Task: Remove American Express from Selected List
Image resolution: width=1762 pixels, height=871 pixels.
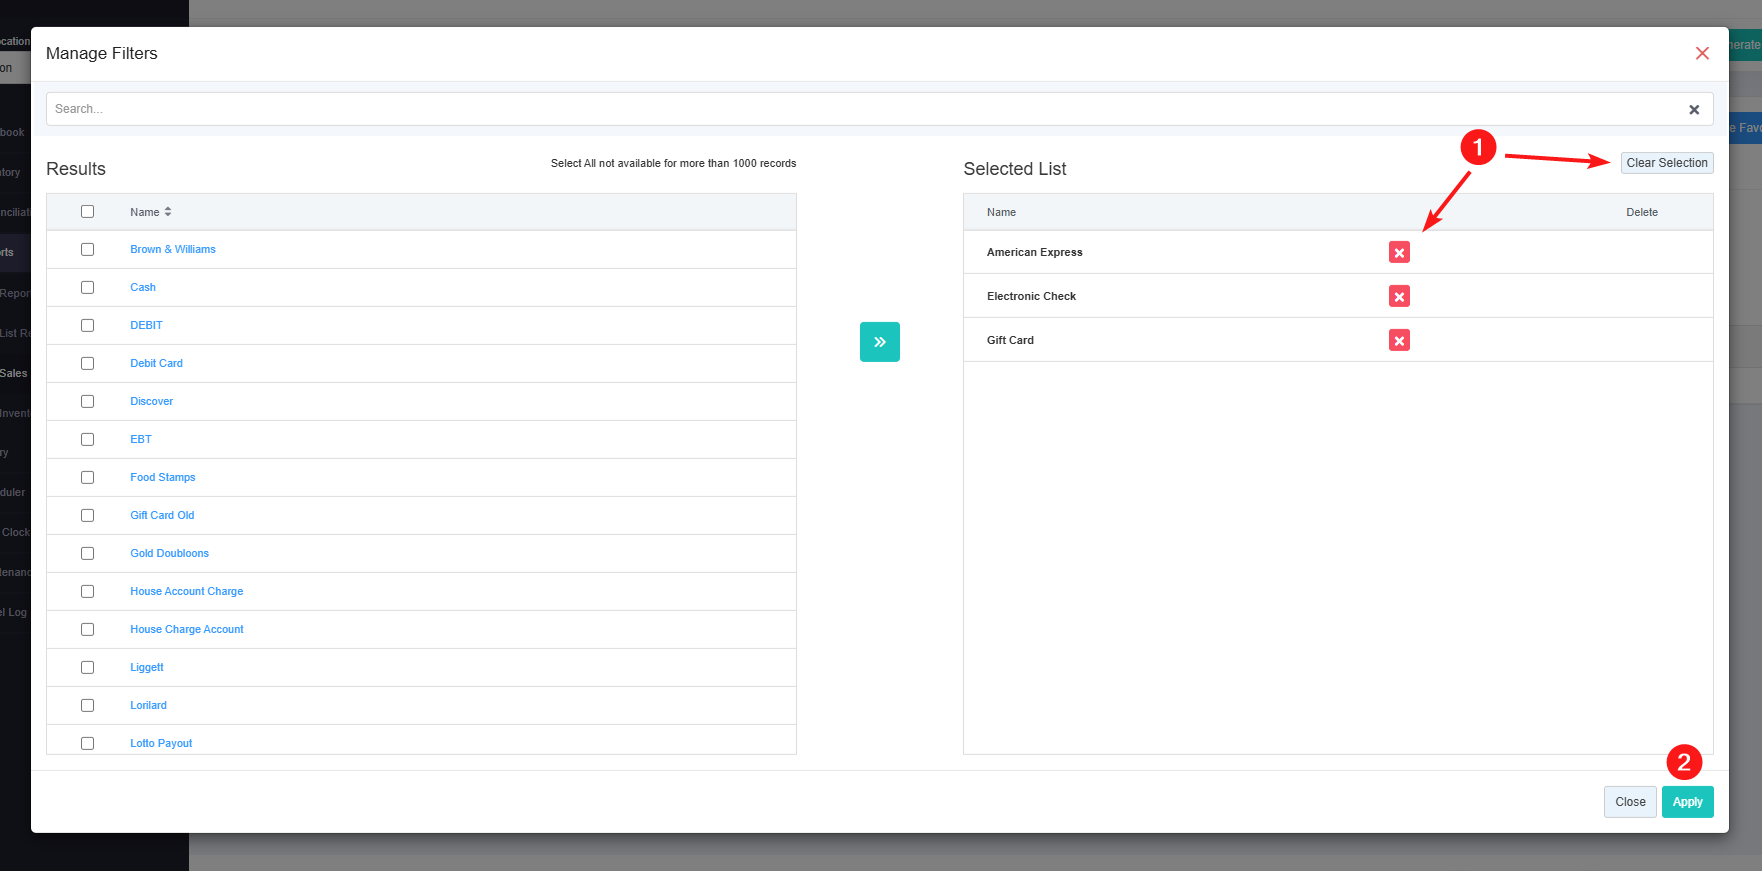Action: click(x=1399, y=253)
